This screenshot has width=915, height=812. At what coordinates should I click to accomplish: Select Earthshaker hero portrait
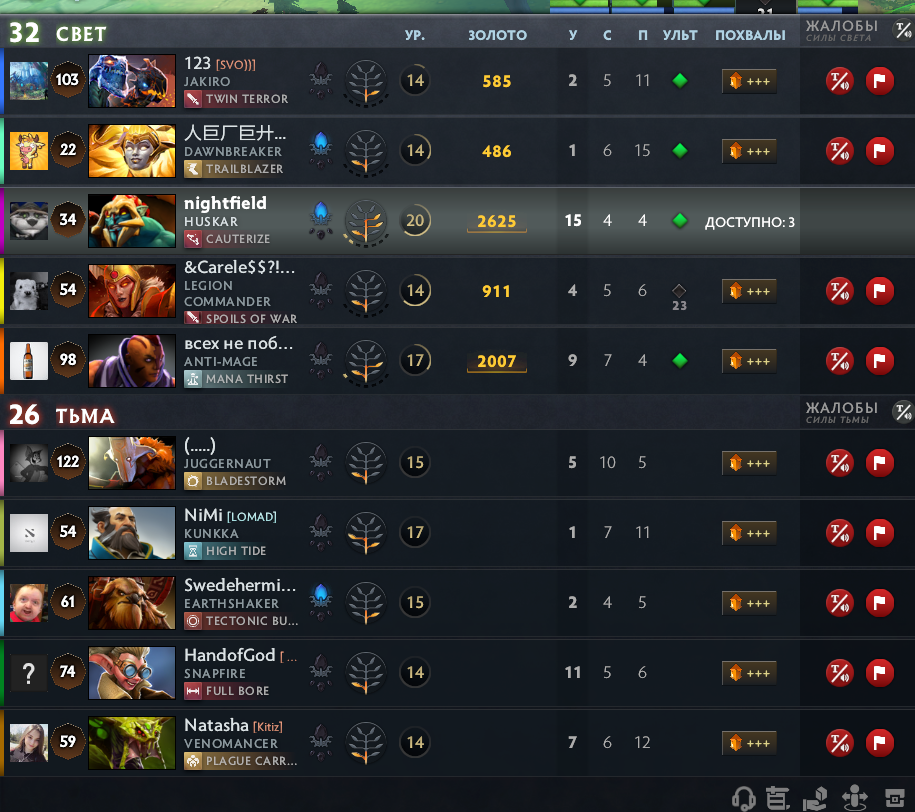click(132, 602)
